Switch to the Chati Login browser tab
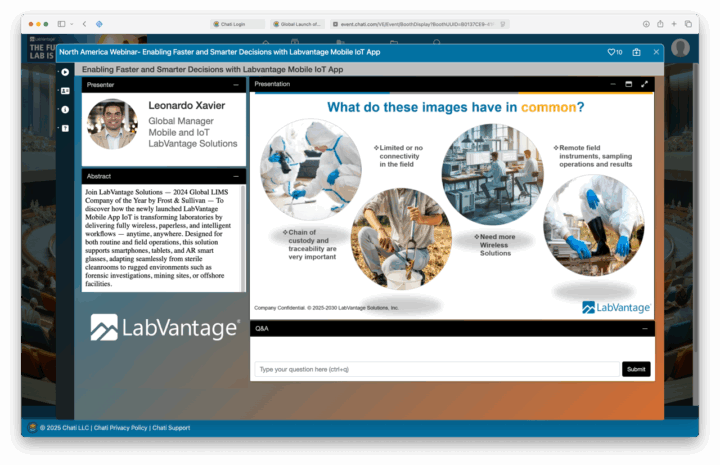720x465 pixels. (x=239, y=23)
